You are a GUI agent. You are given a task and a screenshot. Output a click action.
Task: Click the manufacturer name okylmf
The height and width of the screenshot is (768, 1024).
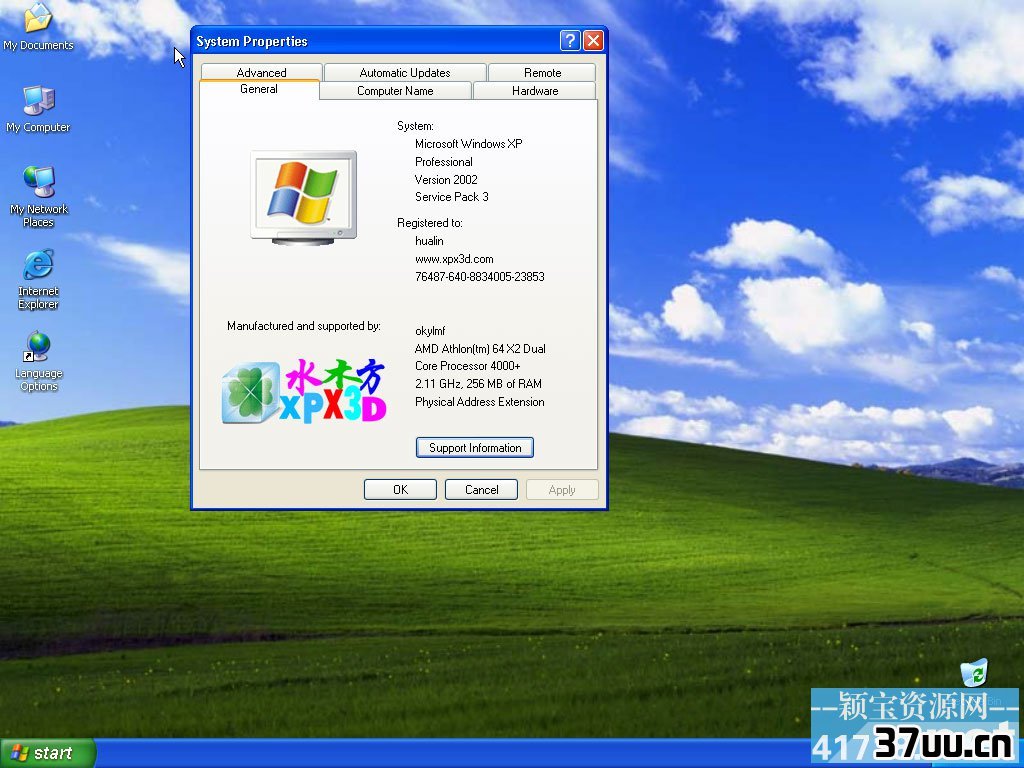point(430,331)
